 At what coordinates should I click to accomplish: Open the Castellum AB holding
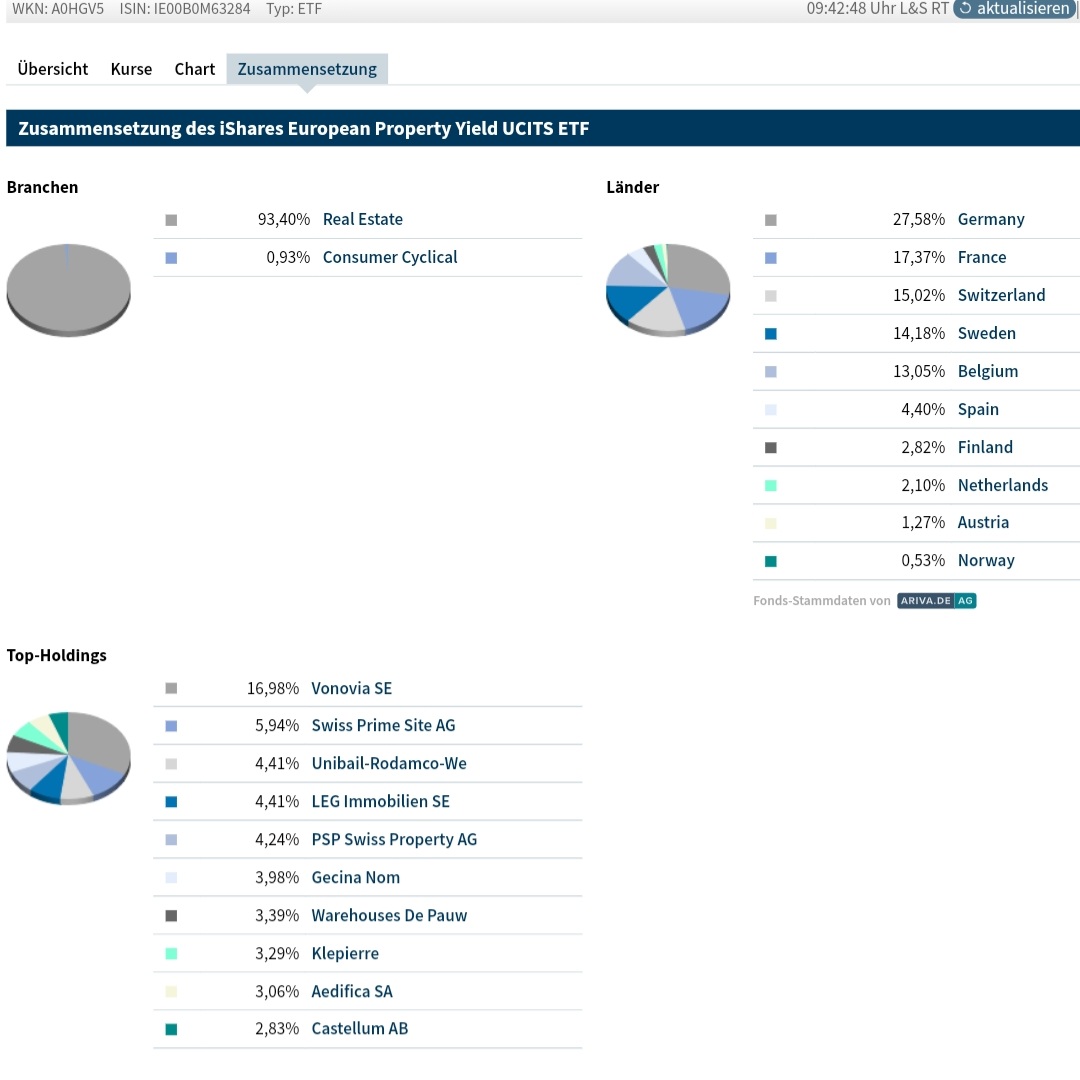coord(360,1028)
